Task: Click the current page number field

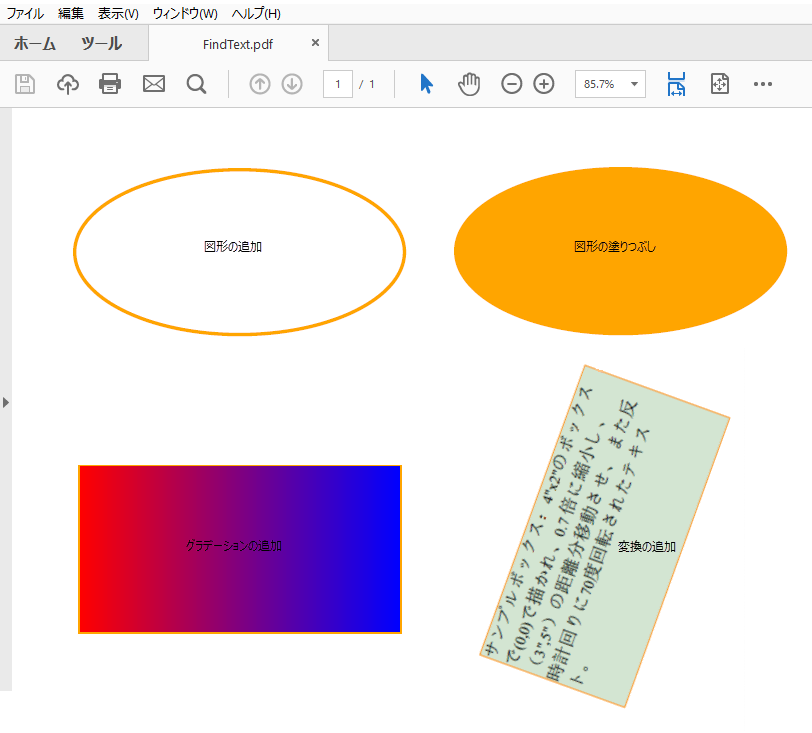Action: (338, 84)
